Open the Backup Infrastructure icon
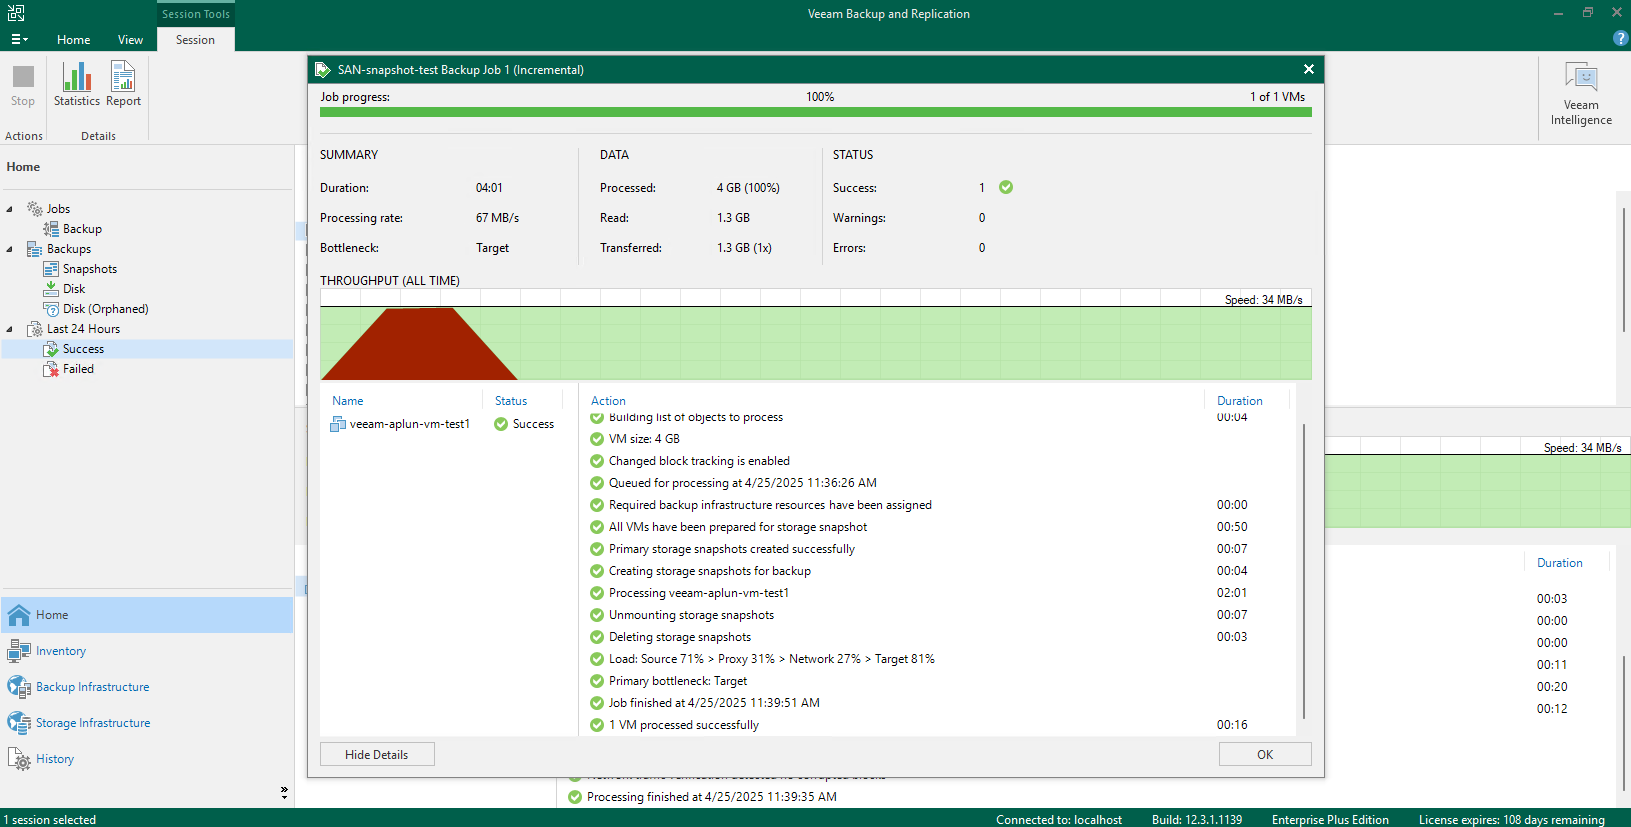This screenshot has width=1631, height=827. tap(19, 687)
